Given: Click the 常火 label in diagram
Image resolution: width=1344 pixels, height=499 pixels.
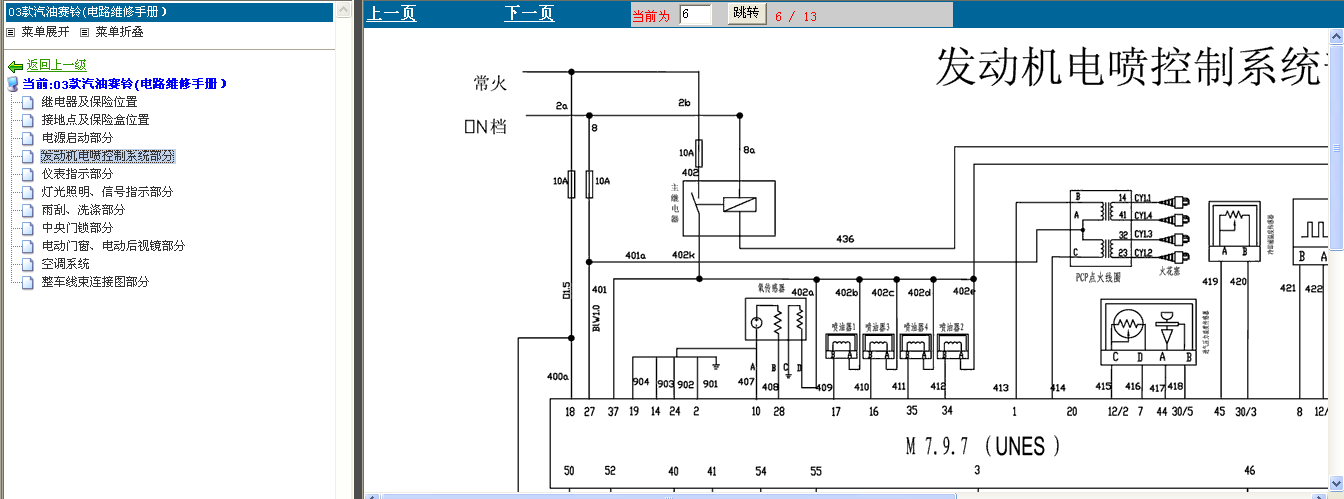Looking at the screenshot, I should pos(491,83).
